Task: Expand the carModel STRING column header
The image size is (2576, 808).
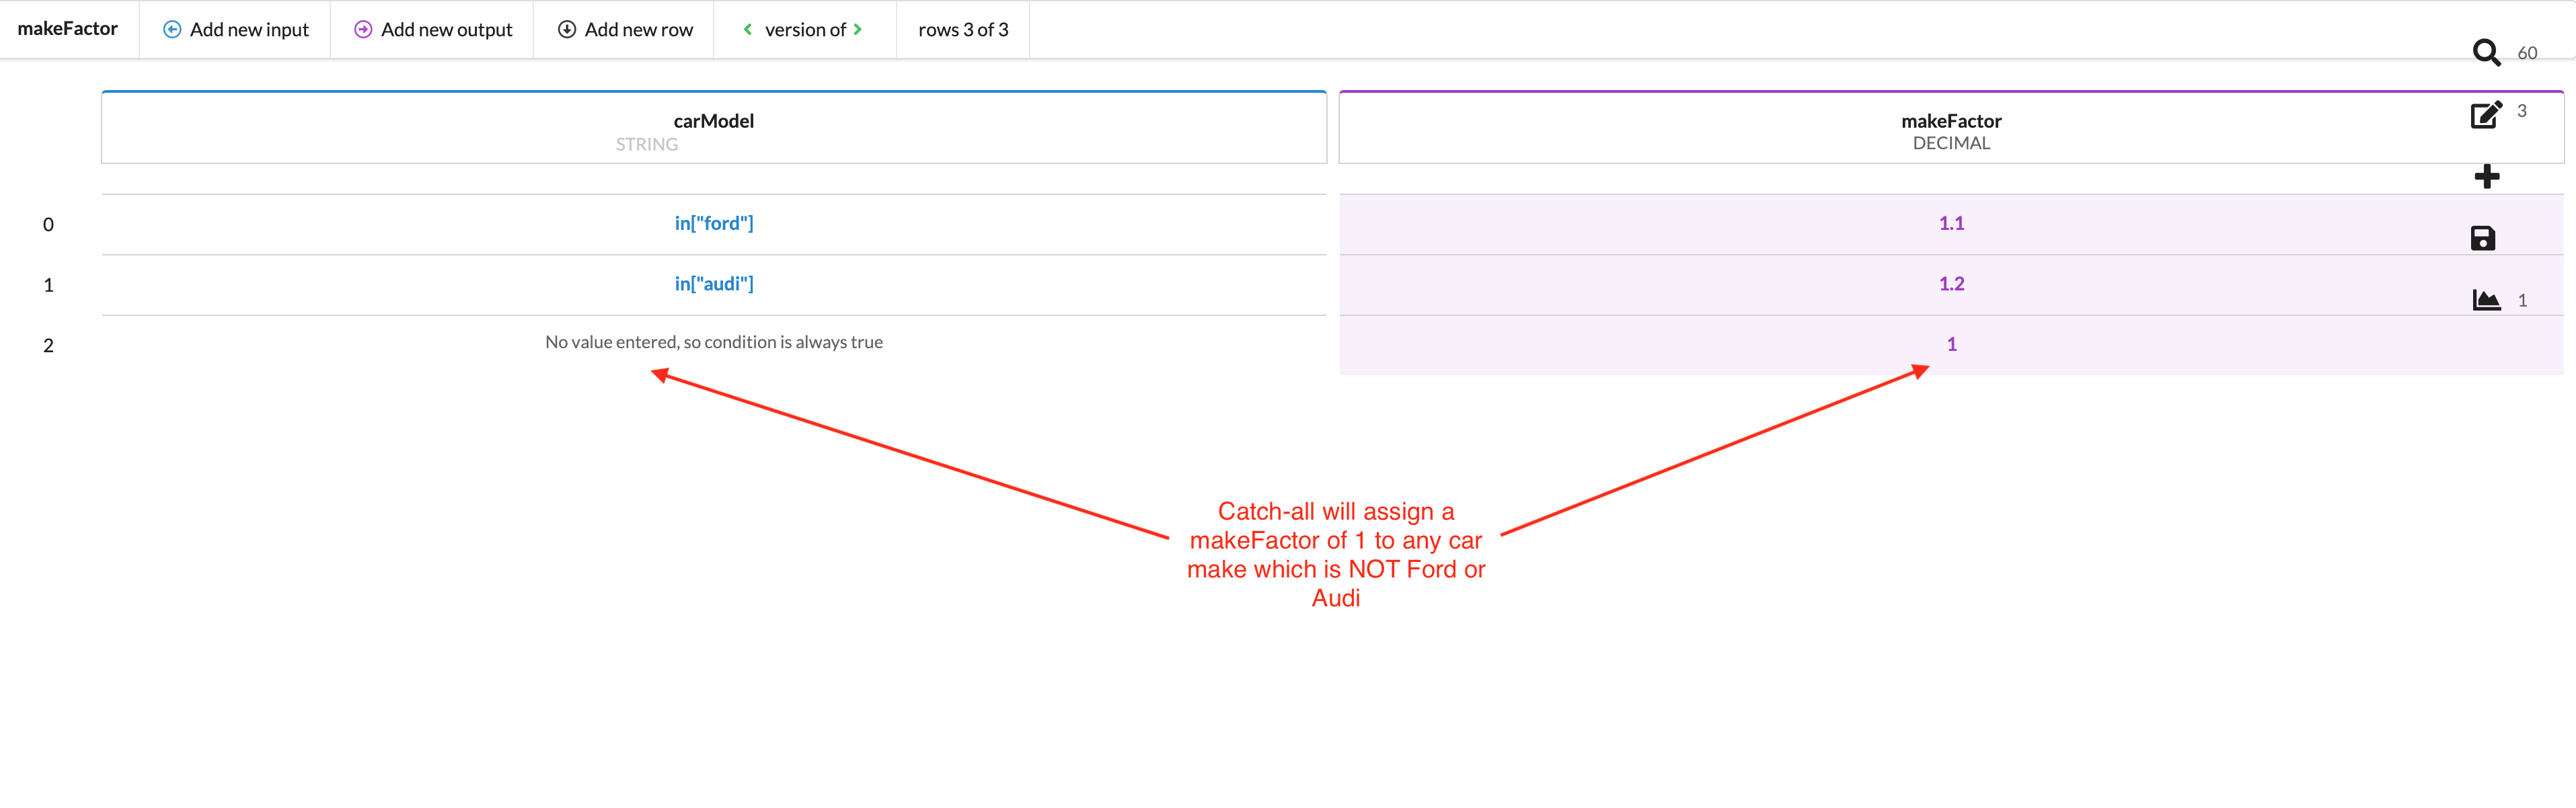Action: (x=714, y=127)
